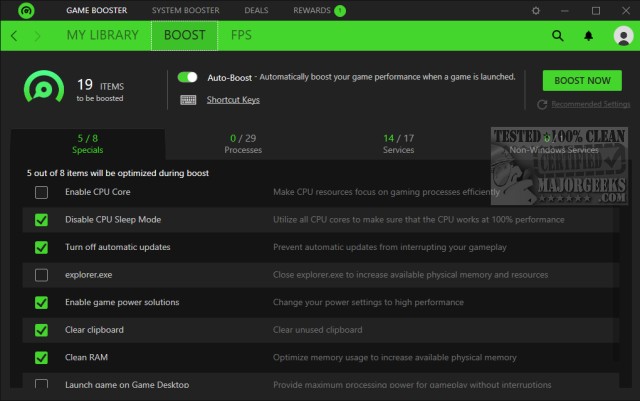
Task: Open the Processes 0/29 tab
Action: [243, 144]
